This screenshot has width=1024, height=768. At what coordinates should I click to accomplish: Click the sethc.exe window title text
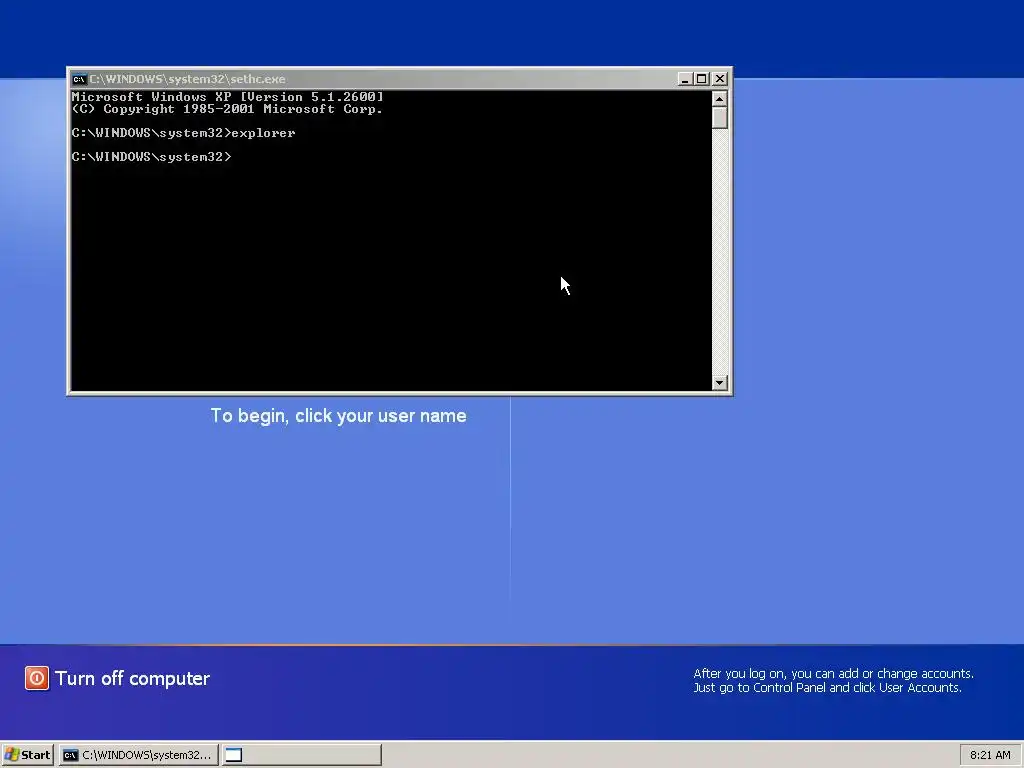click(x=187, y=79)
